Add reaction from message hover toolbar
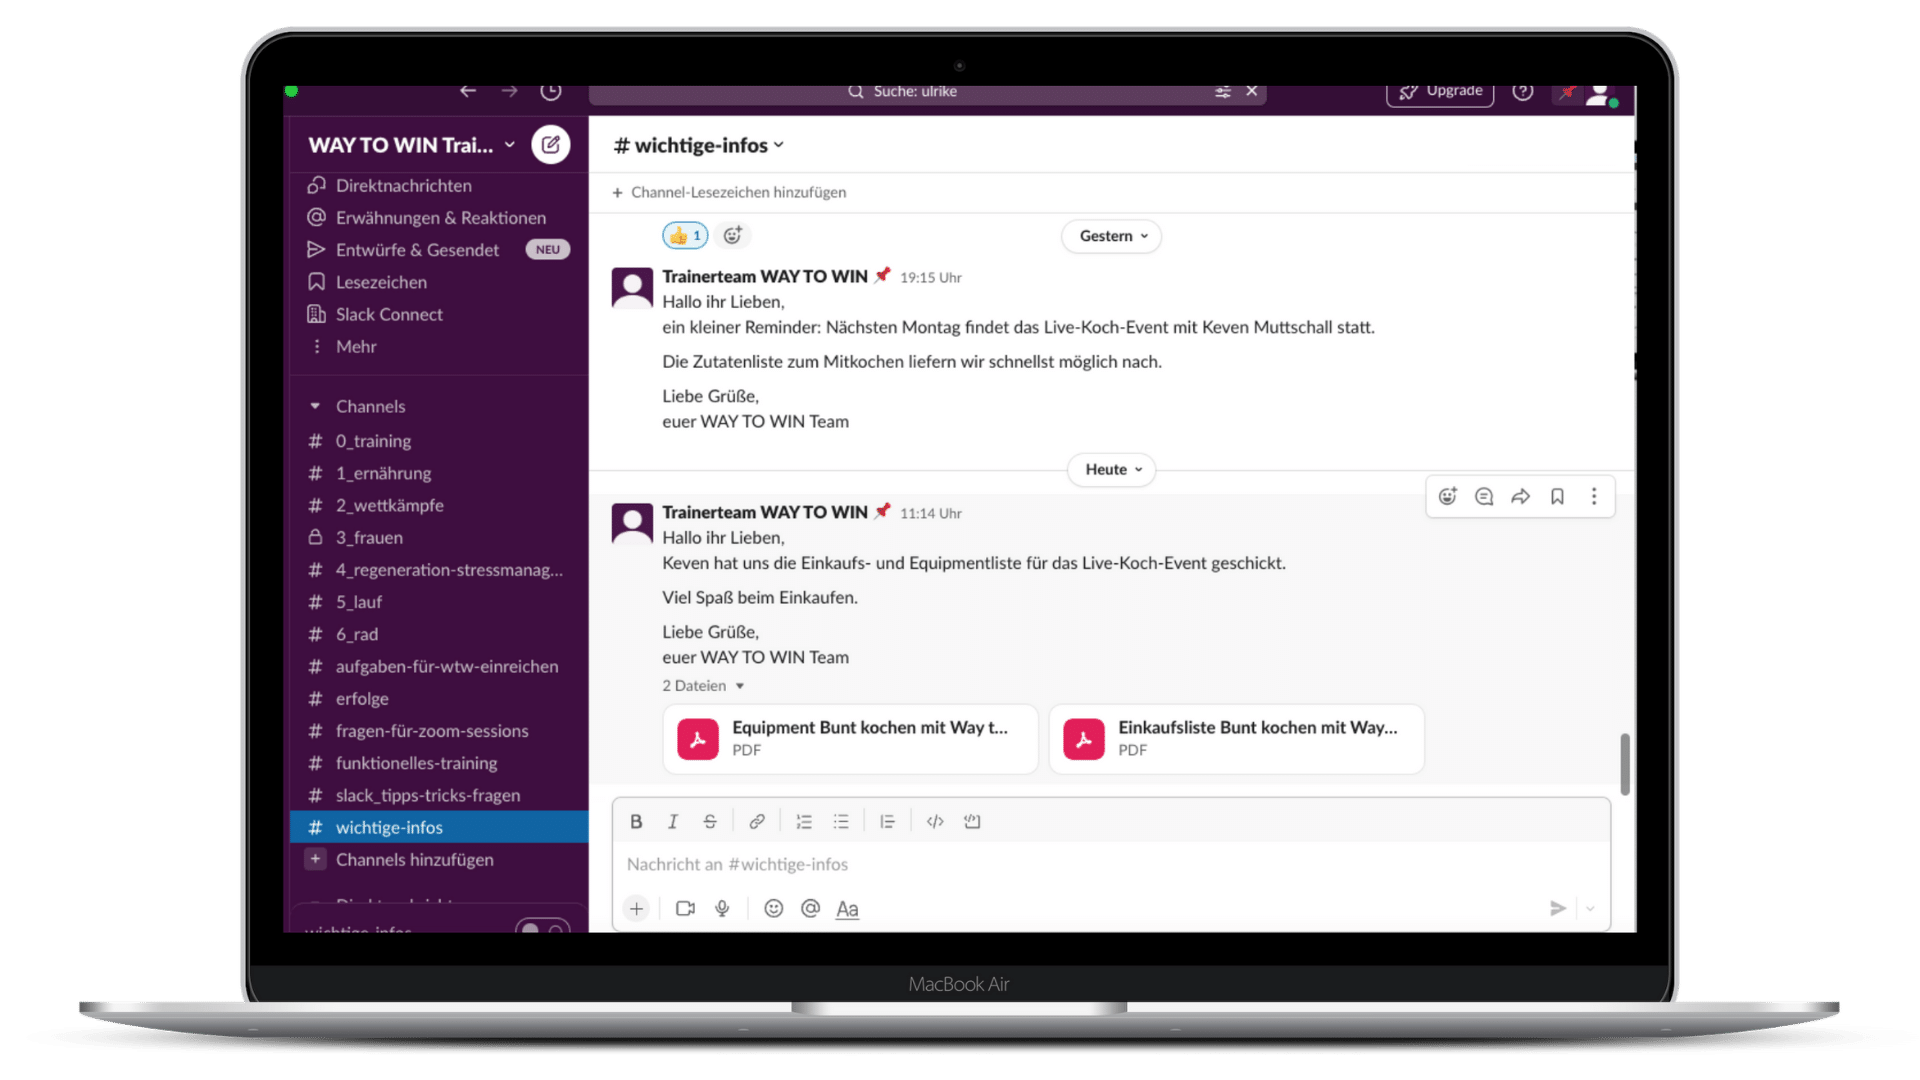1920x1080 pixels. click(1447, 497)
